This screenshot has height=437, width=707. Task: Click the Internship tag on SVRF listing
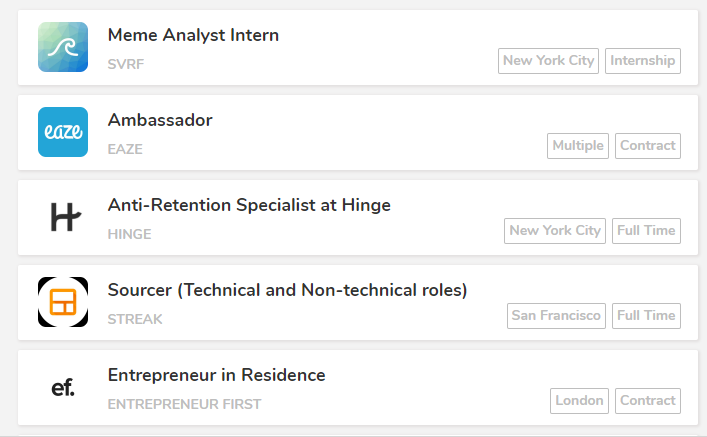tap(643, 60)
